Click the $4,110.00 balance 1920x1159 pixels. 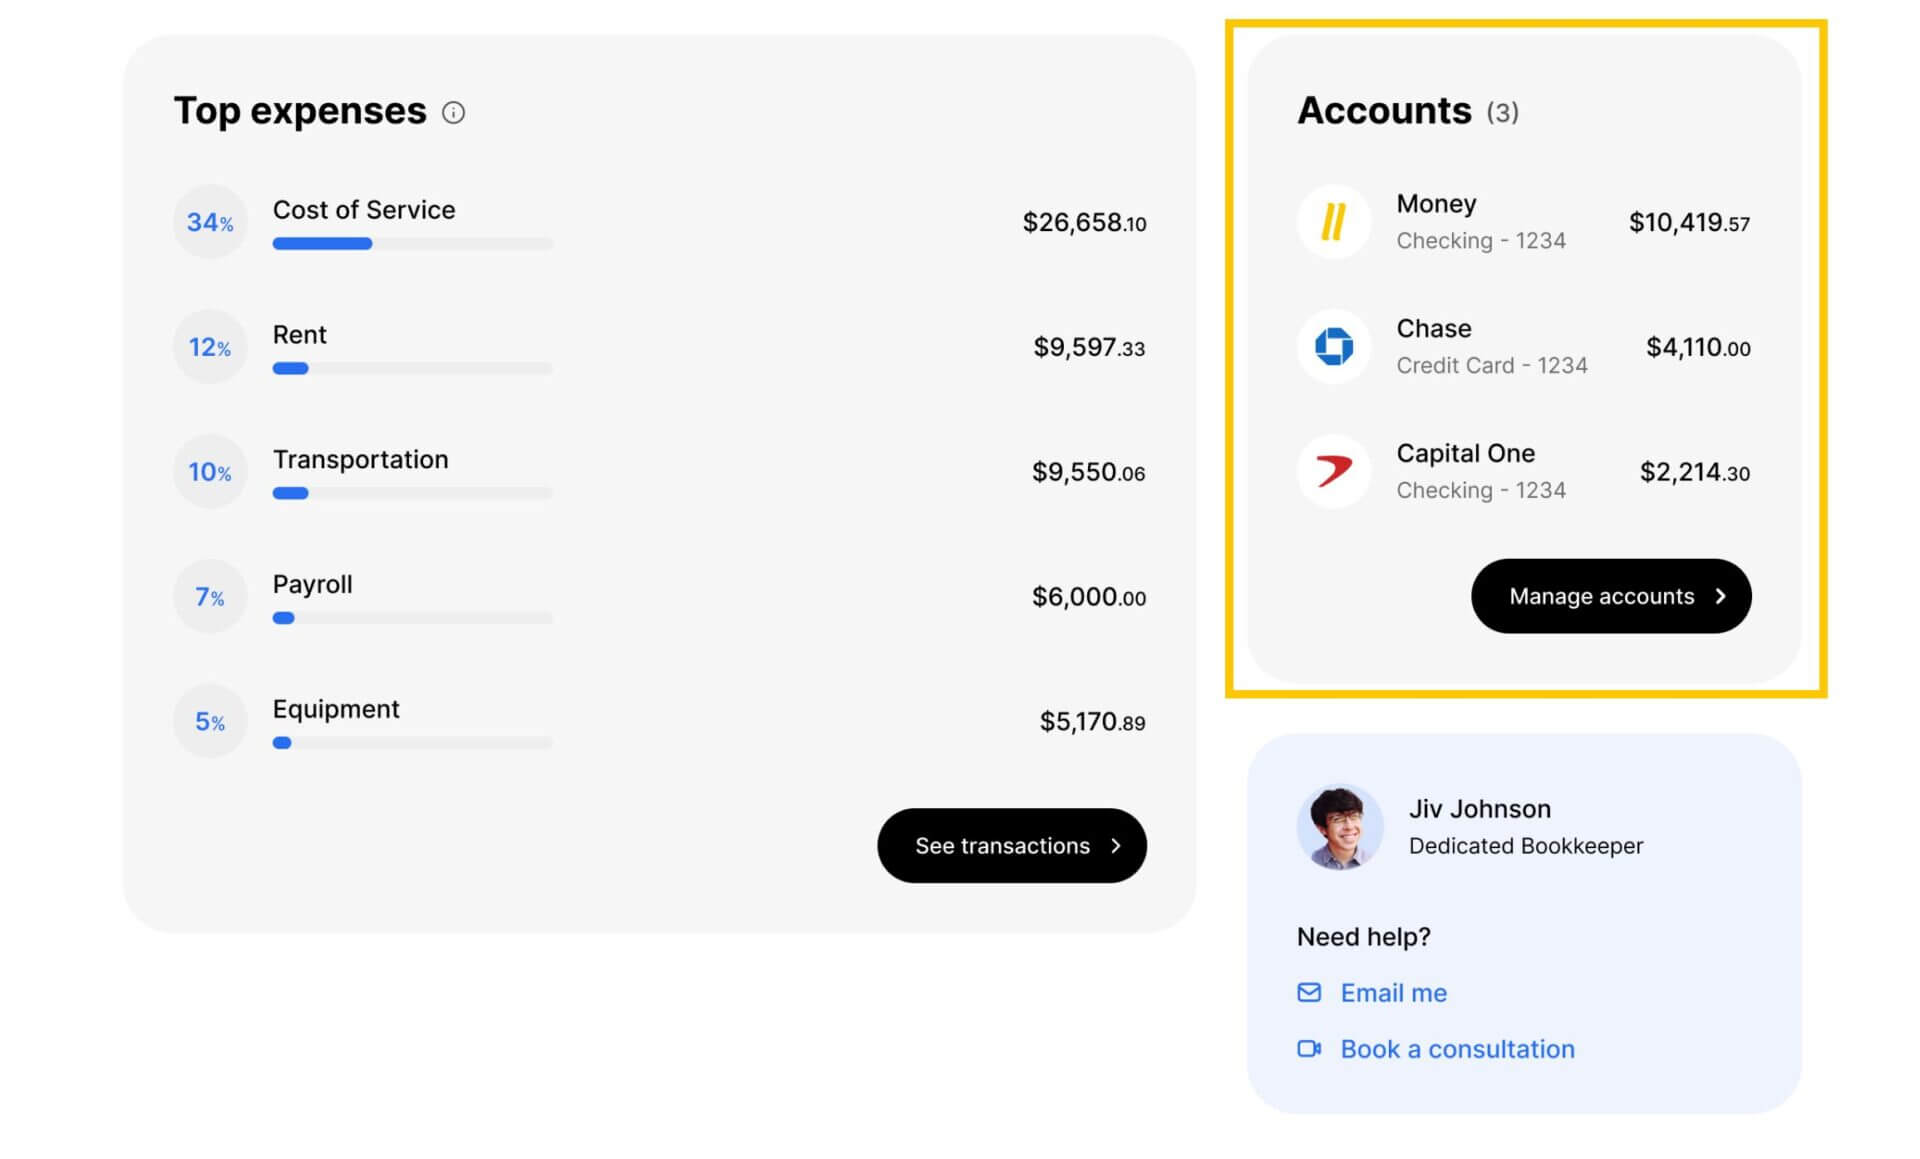click(x=1698, y=347)
